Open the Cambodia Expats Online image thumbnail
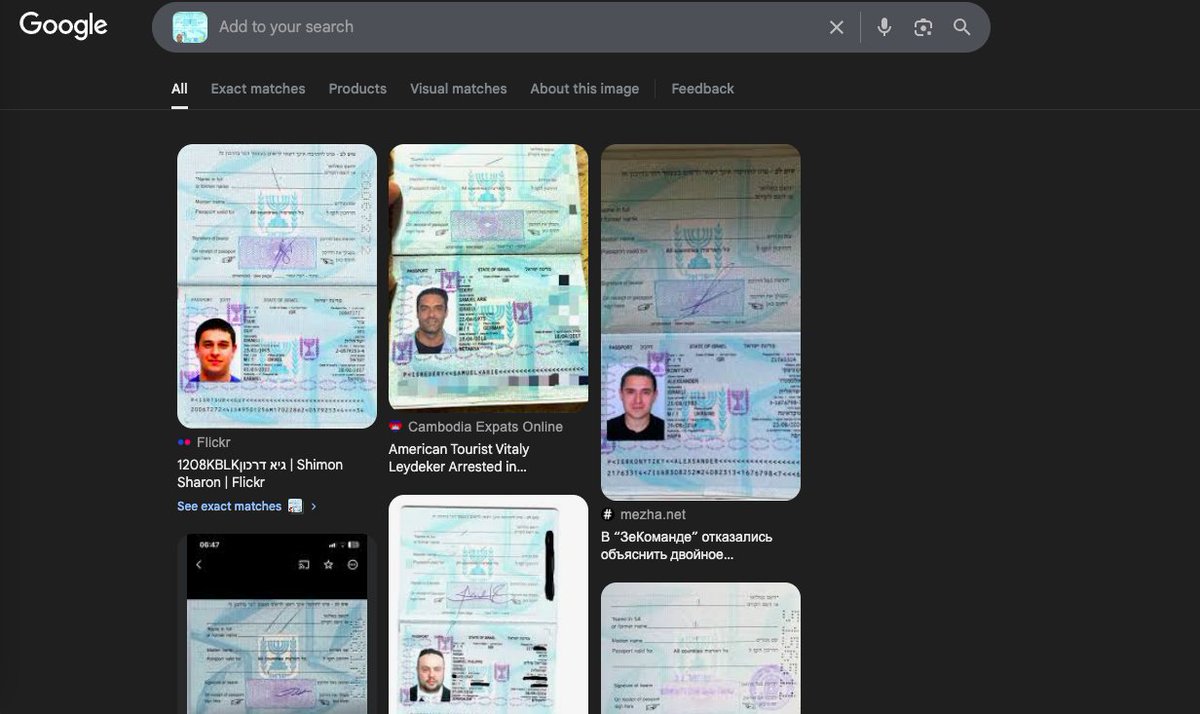This screenshot has width=1200, height=714. coord(488,278)
